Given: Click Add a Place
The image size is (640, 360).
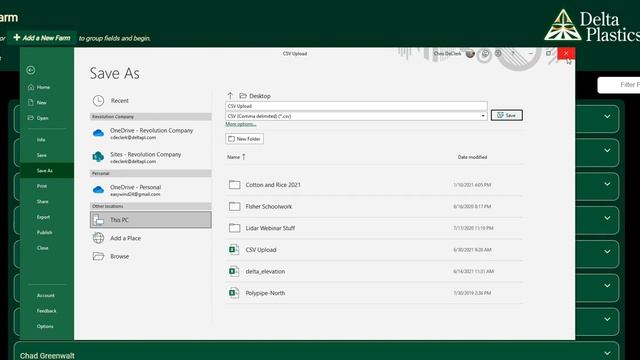Looking at the screenshot, I should click(x=151, y=238).
